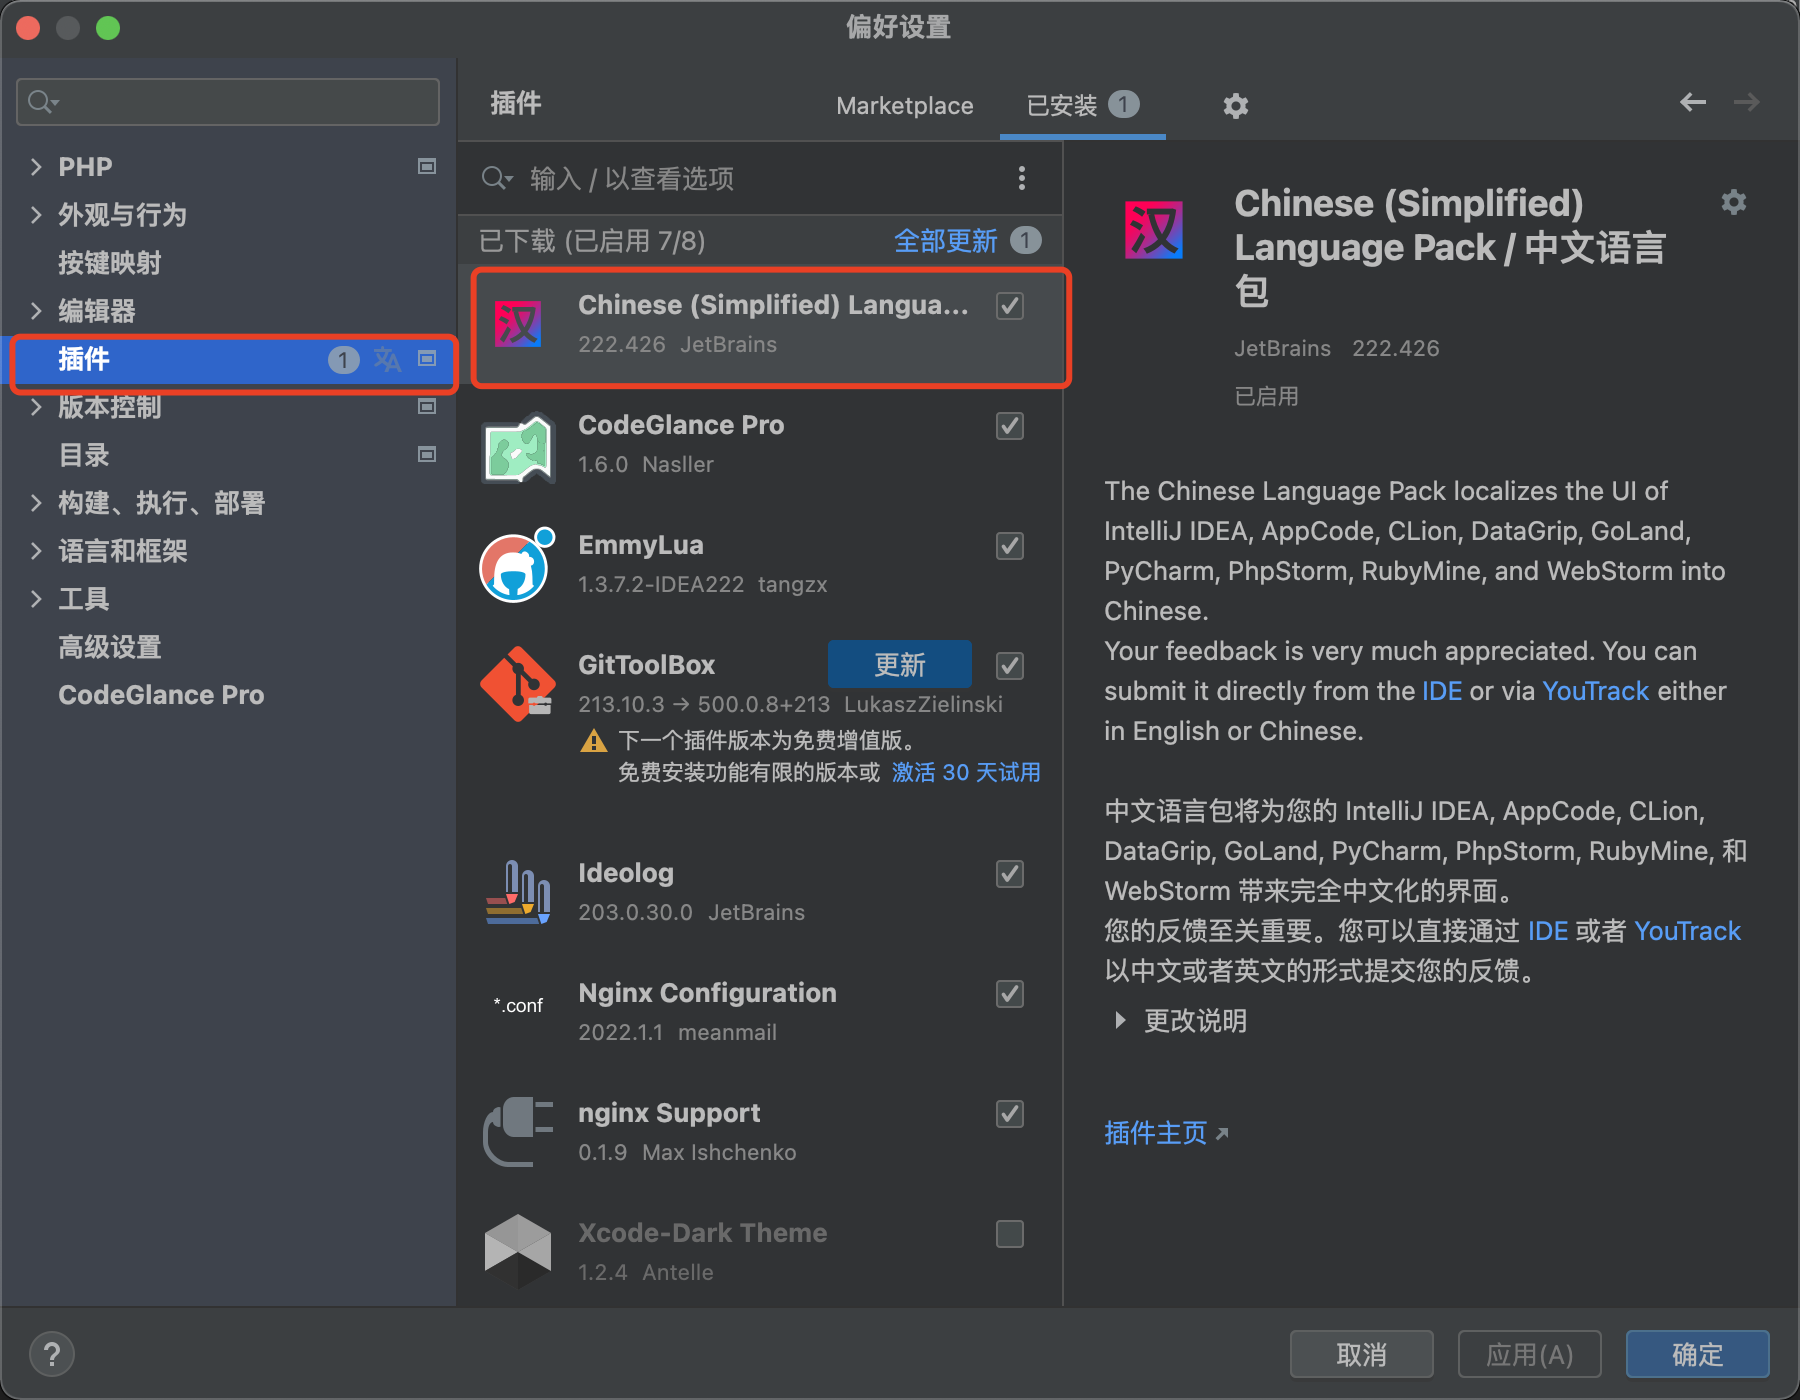
Task: Click the gear icon beside Chinese Language Pack title
Action: [x=1733, y=202]
